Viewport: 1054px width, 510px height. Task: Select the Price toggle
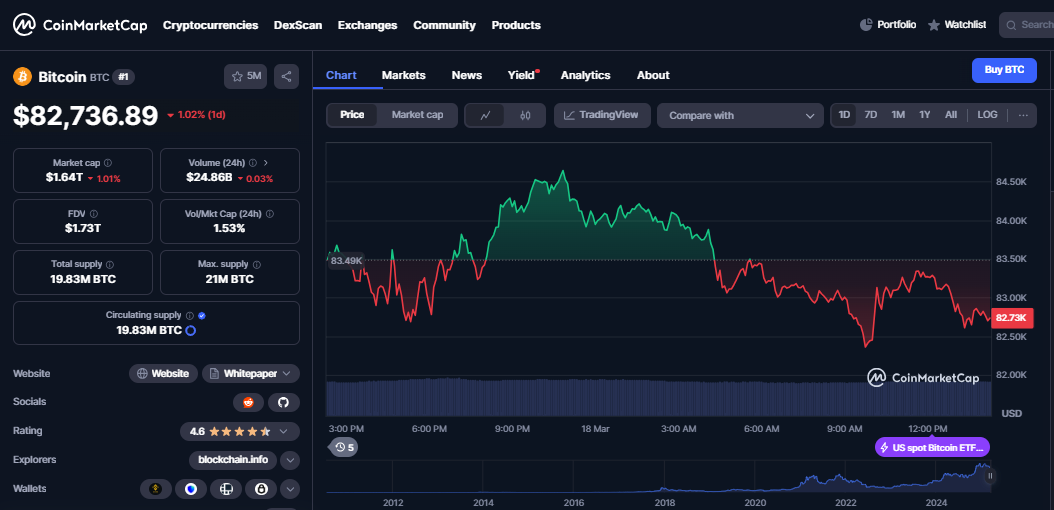(x=352, y=115)
